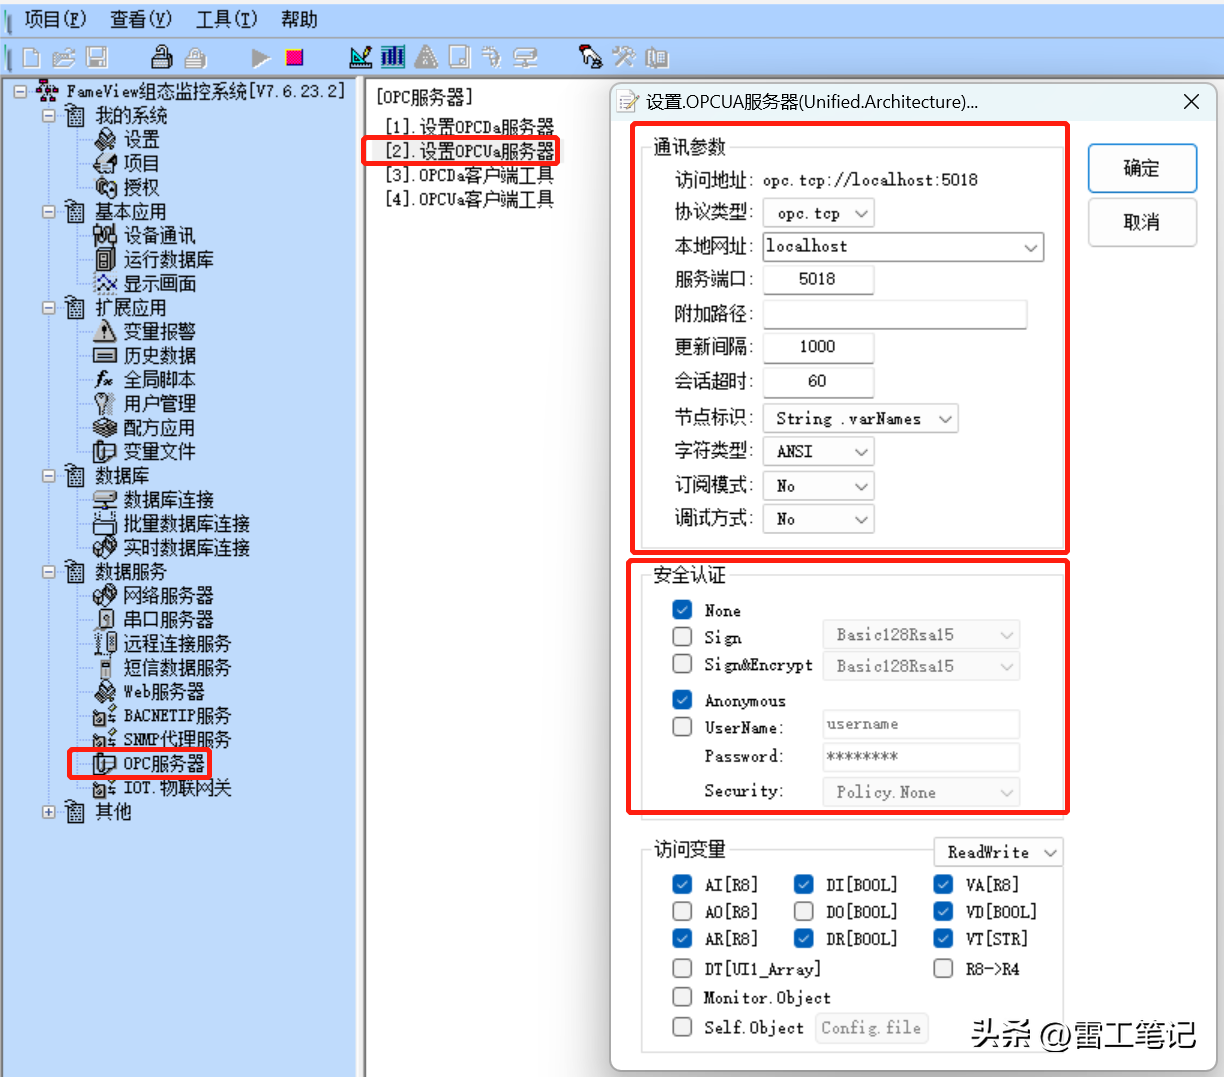Screen dimensions: 1224x1077
Task: Open the 工具(T) menu
Action: [x=226, y=19]
